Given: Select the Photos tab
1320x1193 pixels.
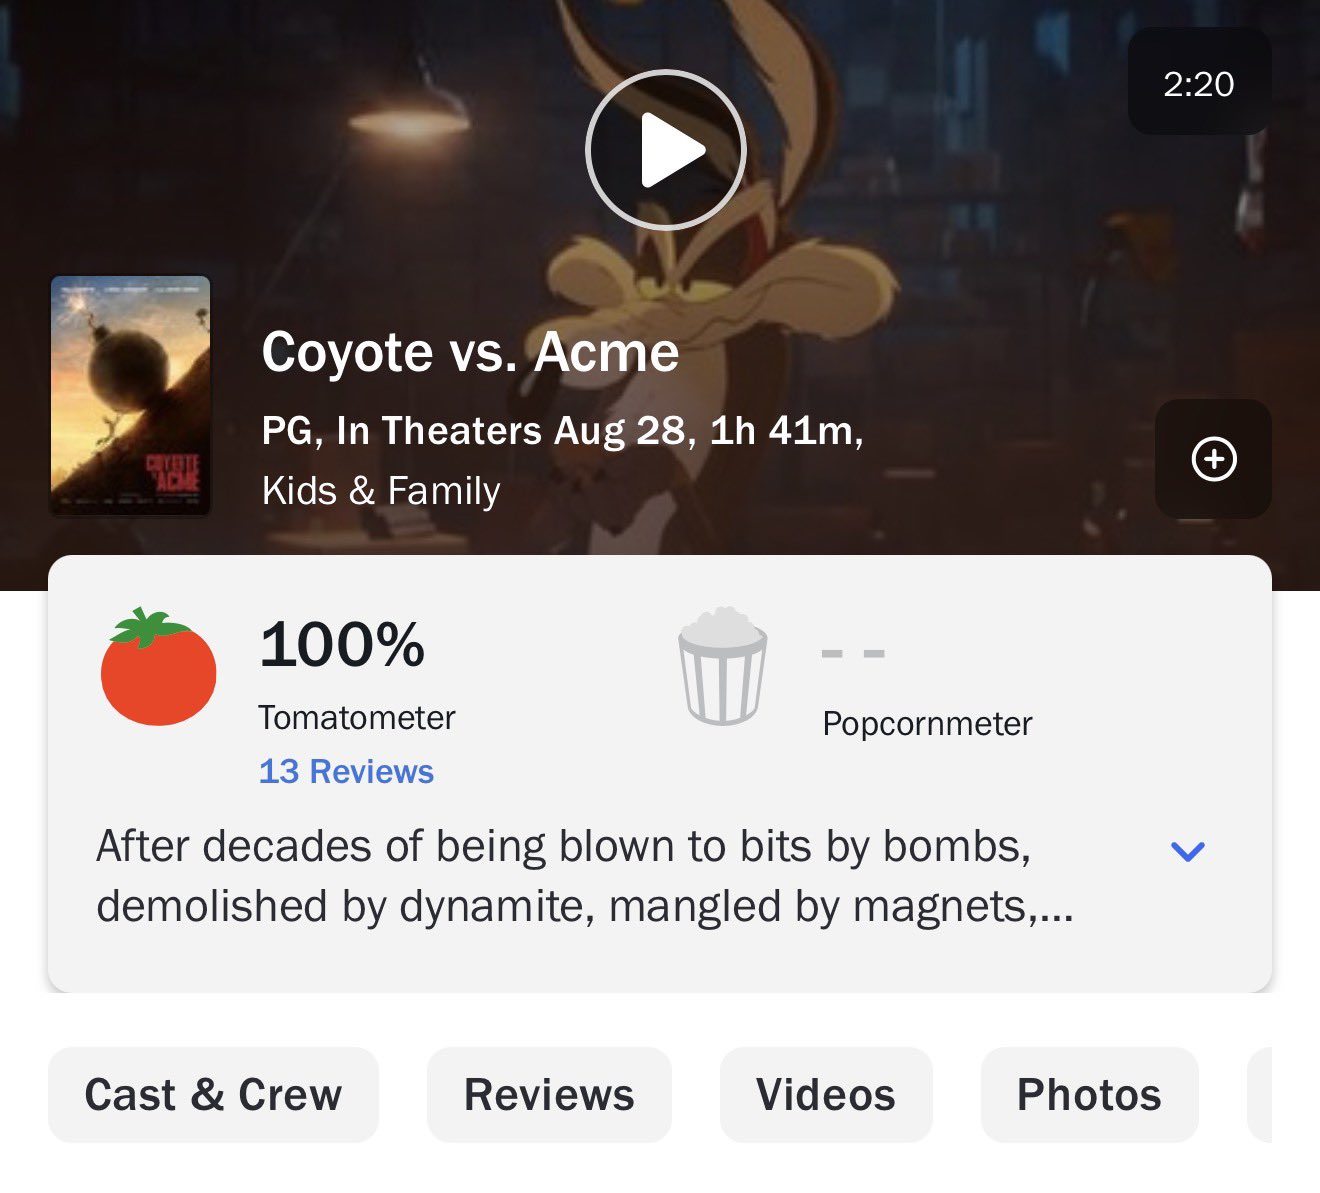Looking at the screenshot, I should click(1089, 1094).
